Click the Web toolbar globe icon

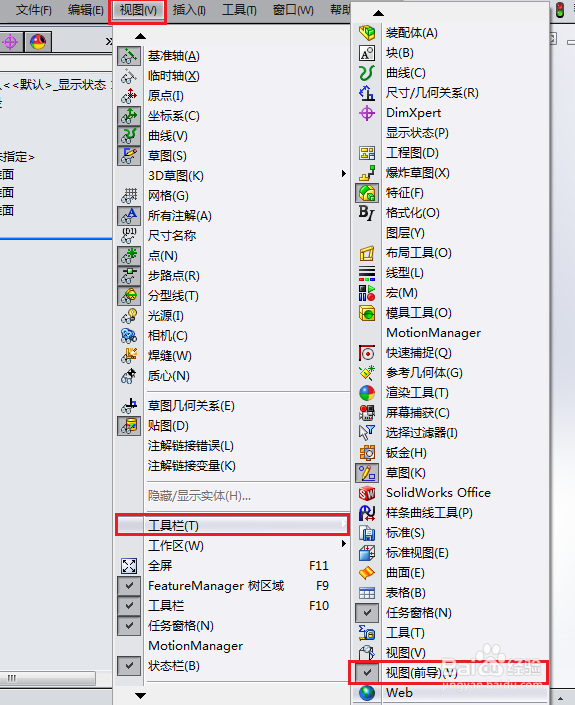coord(367,693)
